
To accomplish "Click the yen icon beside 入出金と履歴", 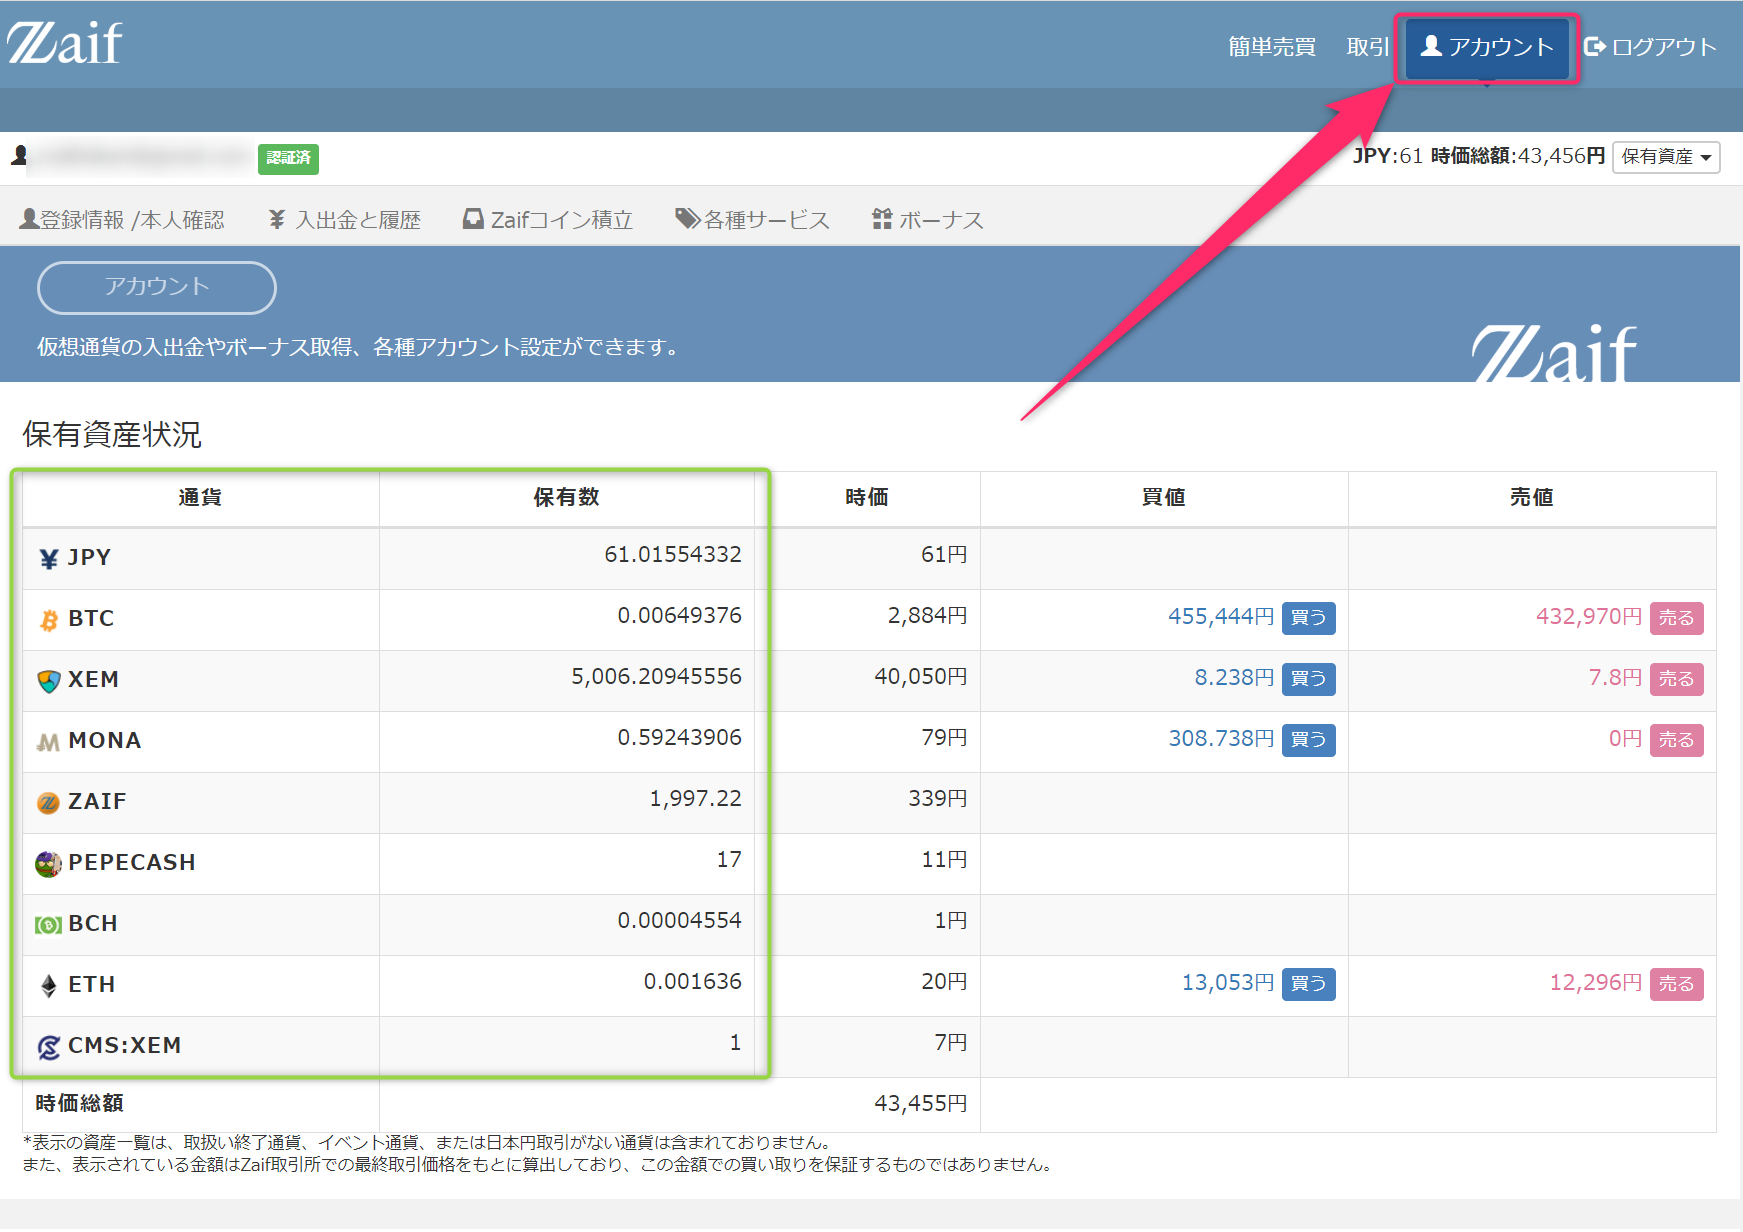I will point(277,219).
